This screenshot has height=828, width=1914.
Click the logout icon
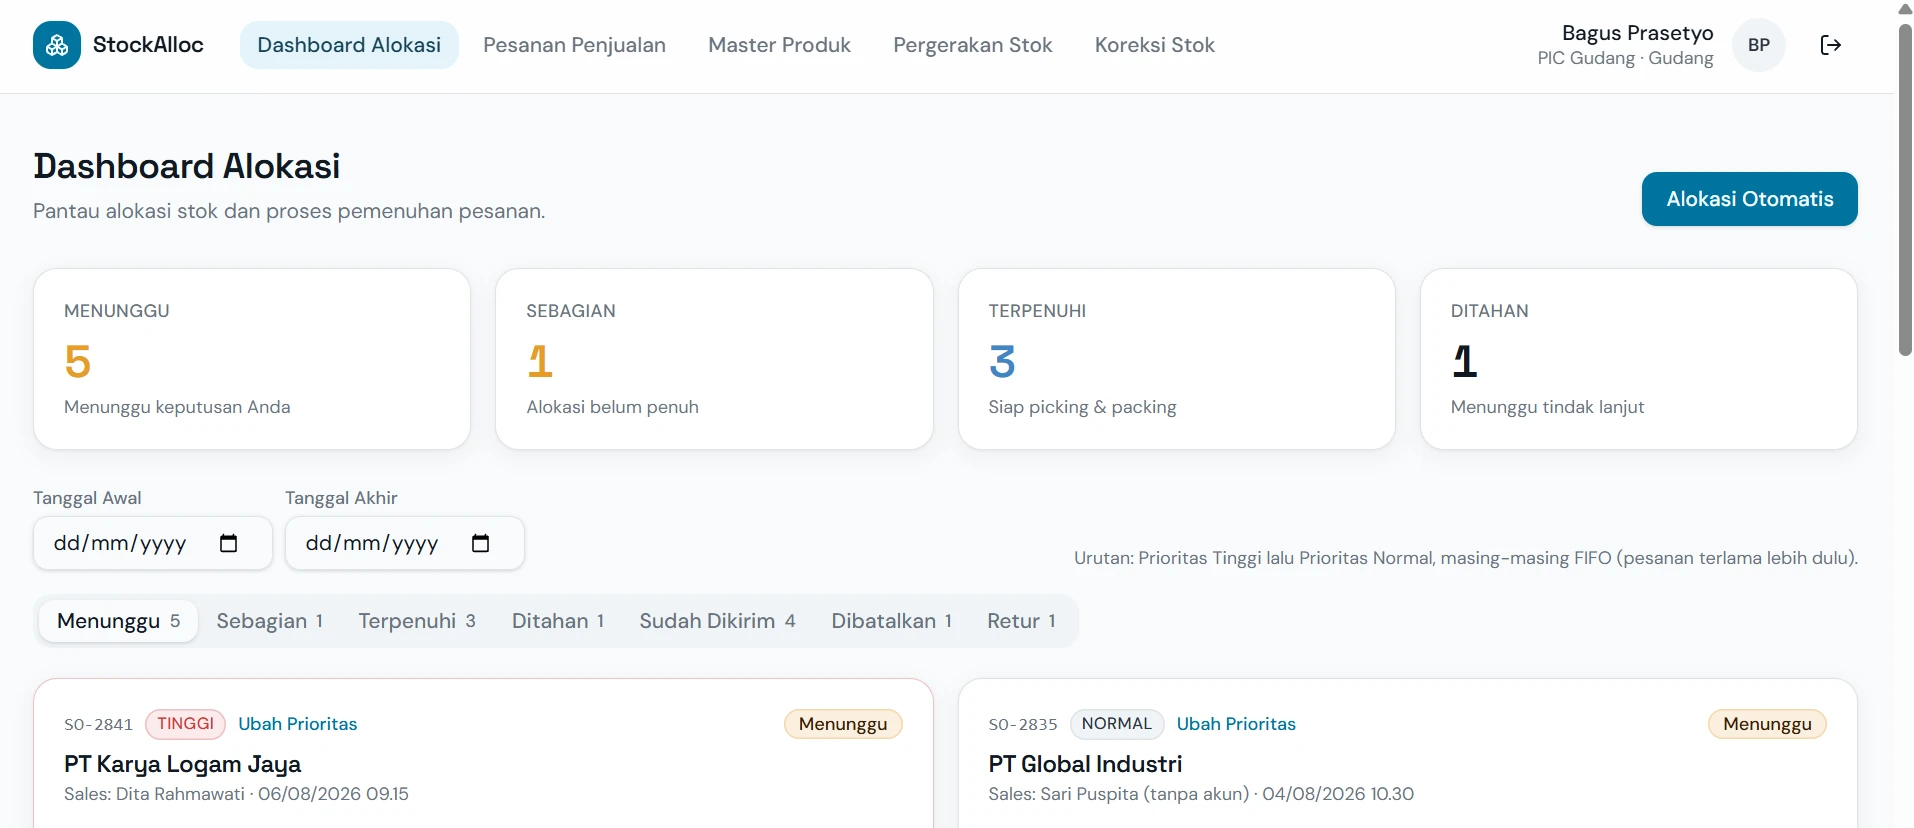click(1830, 45)
